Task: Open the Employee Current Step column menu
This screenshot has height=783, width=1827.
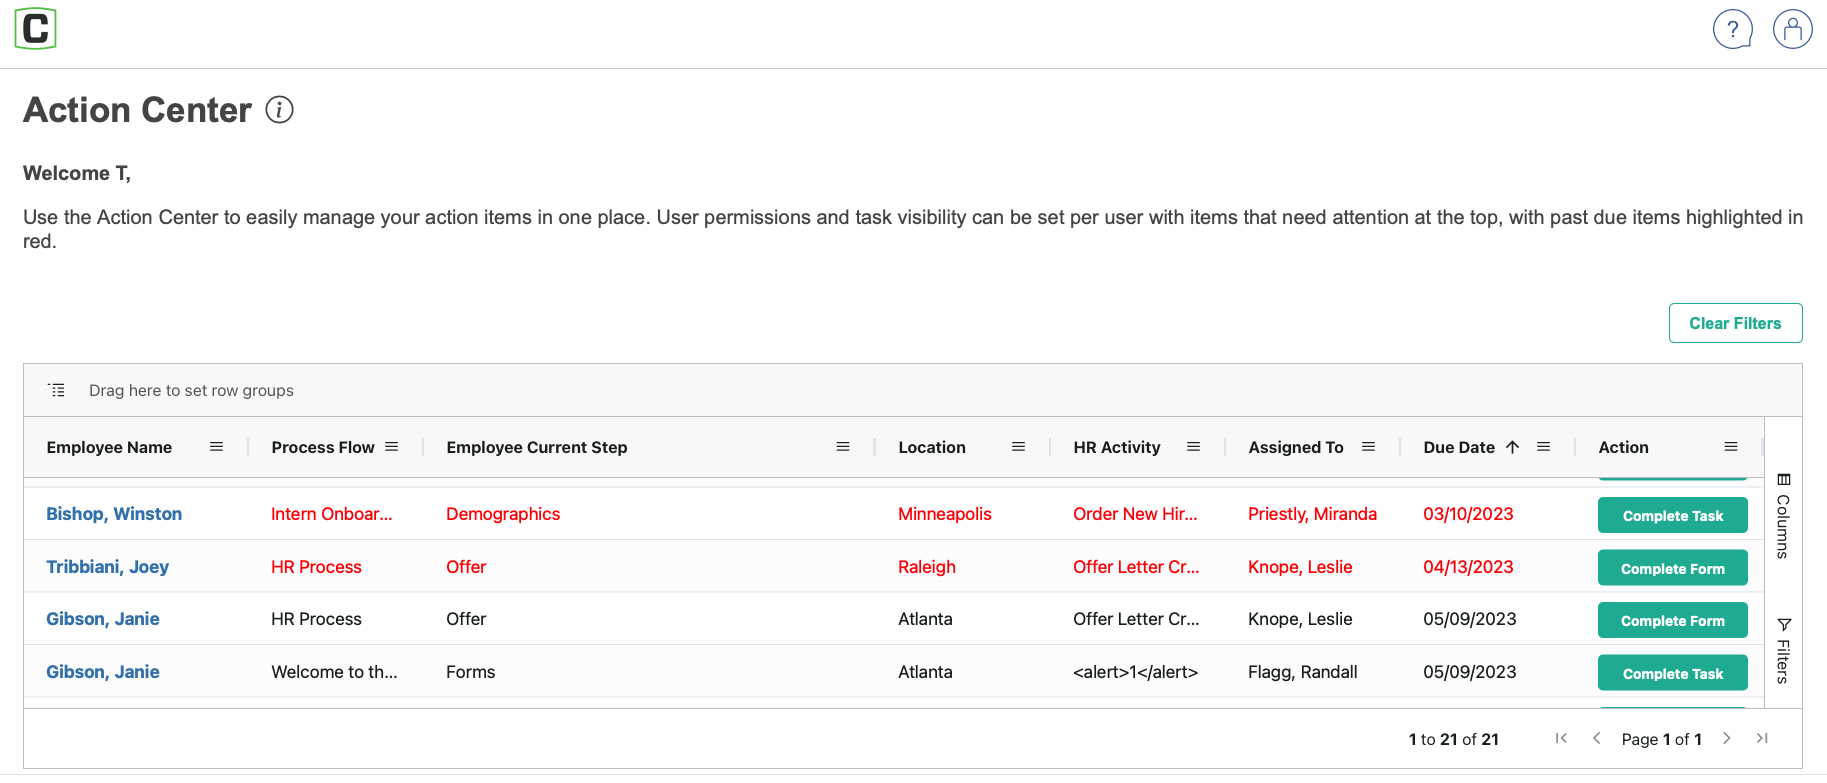Action: [843, 447]
